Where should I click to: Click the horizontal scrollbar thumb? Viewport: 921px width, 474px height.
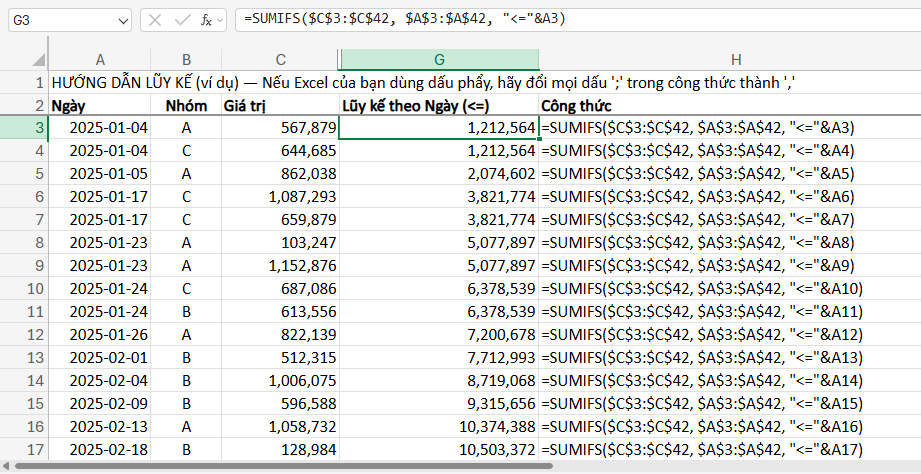284,467
